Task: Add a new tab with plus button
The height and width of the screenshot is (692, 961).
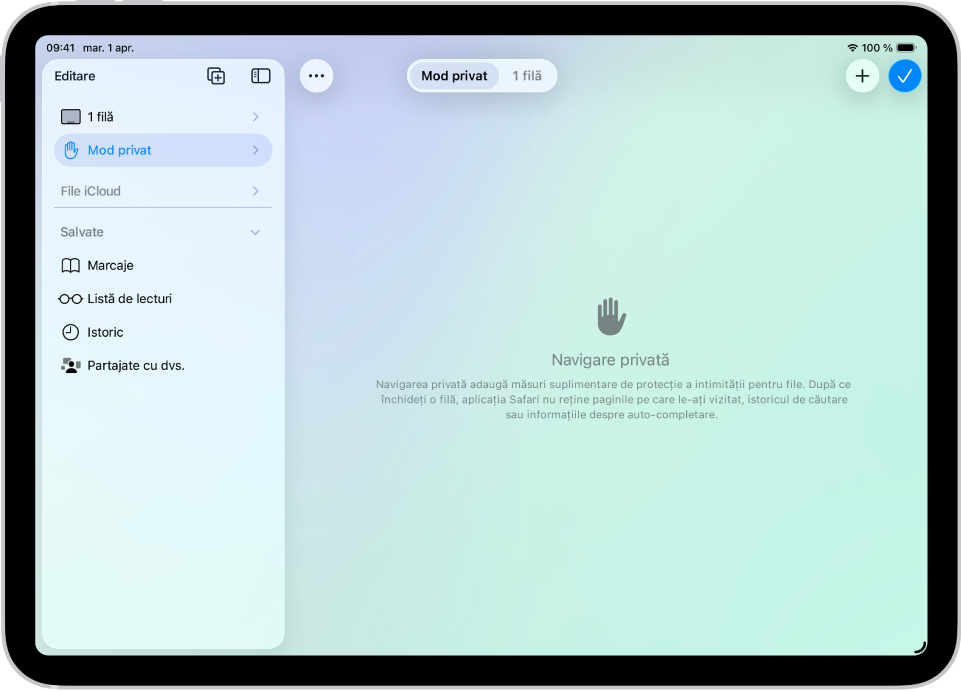Action: 862,76
